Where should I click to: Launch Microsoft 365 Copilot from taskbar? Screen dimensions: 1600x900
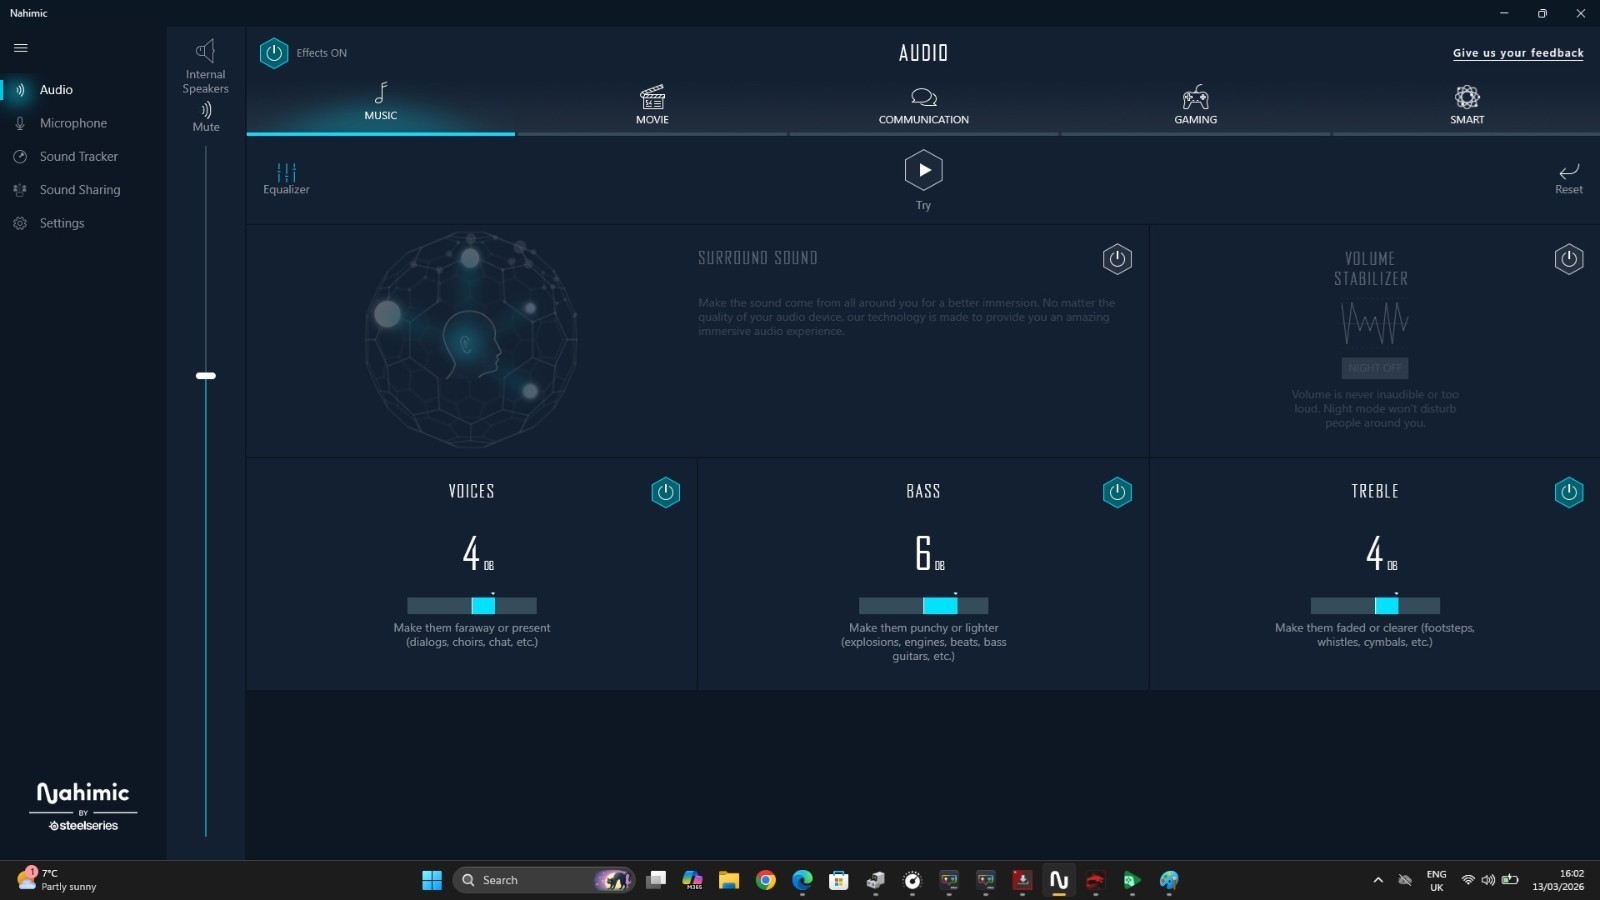click(693, 880)
